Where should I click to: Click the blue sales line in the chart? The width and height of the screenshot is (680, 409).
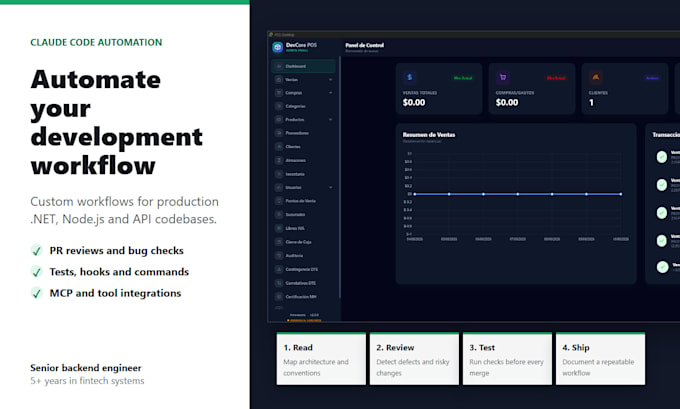coord(517,194)
